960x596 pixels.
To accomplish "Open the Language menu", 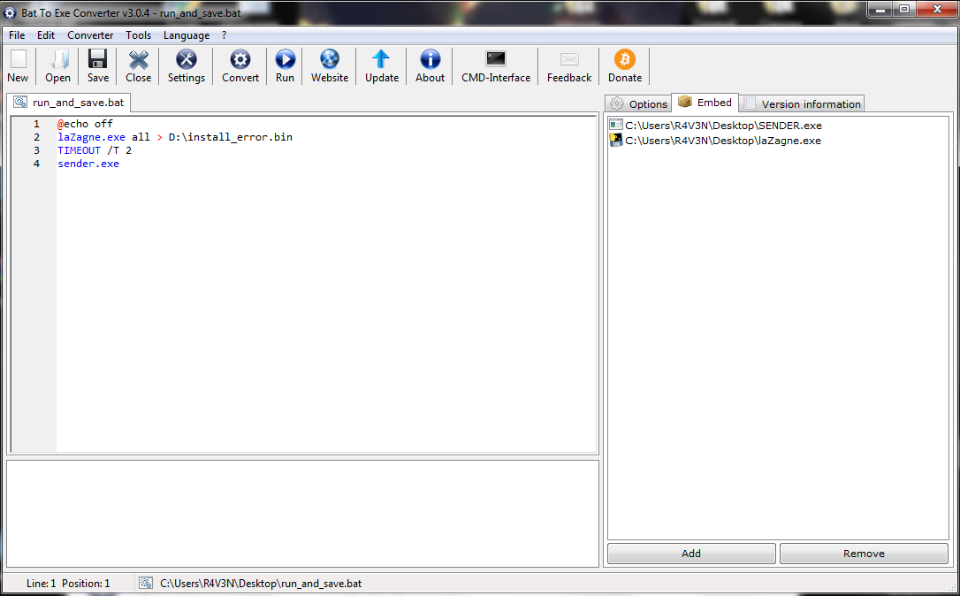I will pos(186,35).
